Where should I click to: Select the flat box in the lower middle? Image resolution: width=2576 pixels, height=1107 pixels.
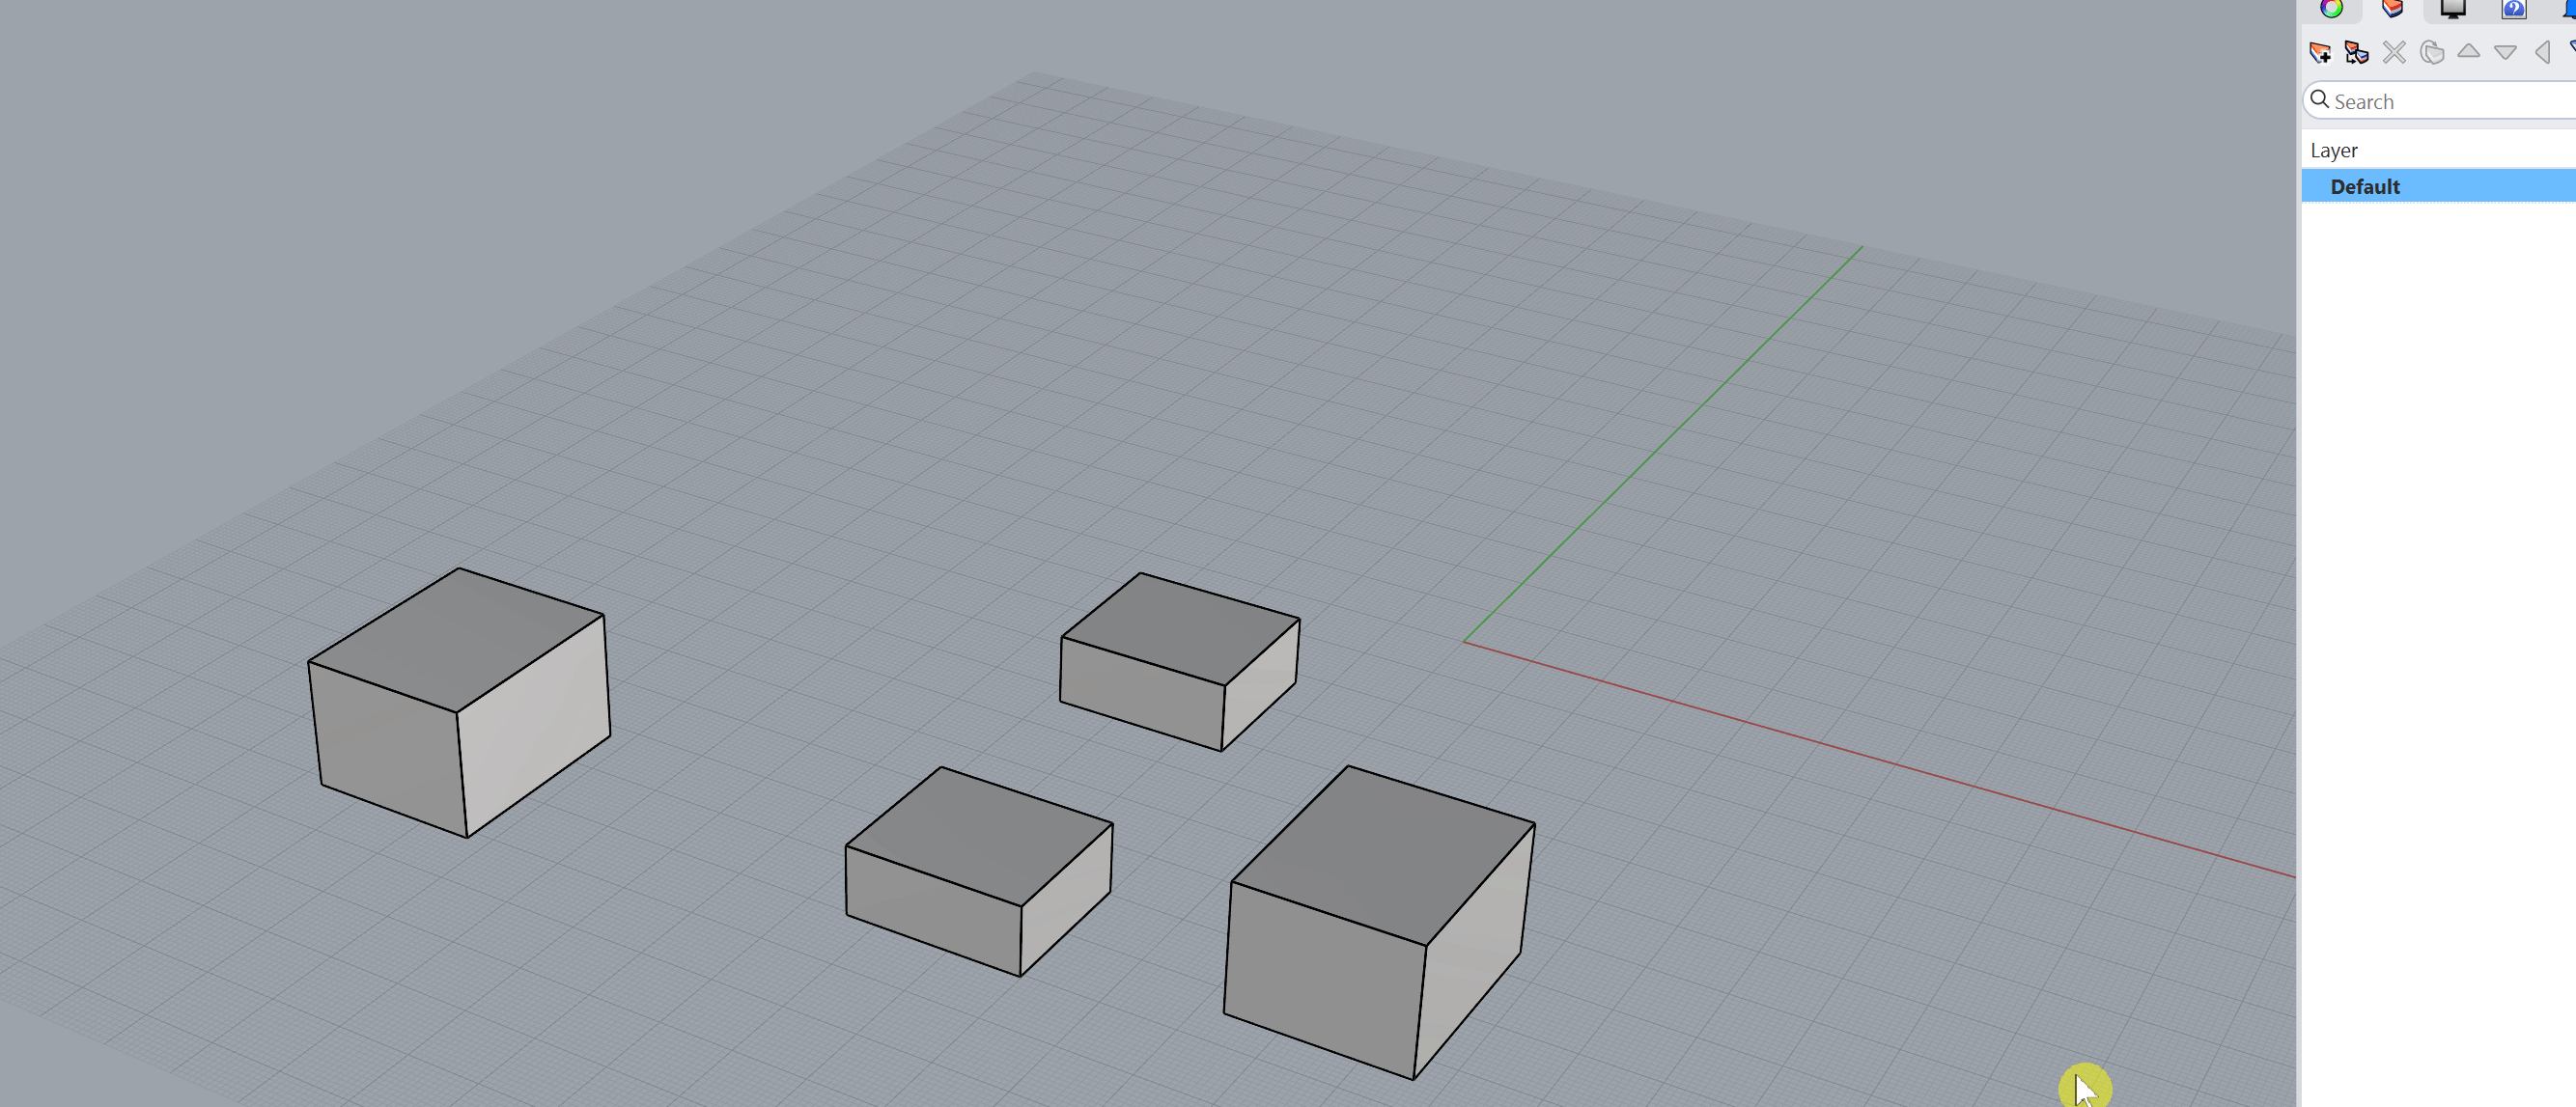pos(979,871)
